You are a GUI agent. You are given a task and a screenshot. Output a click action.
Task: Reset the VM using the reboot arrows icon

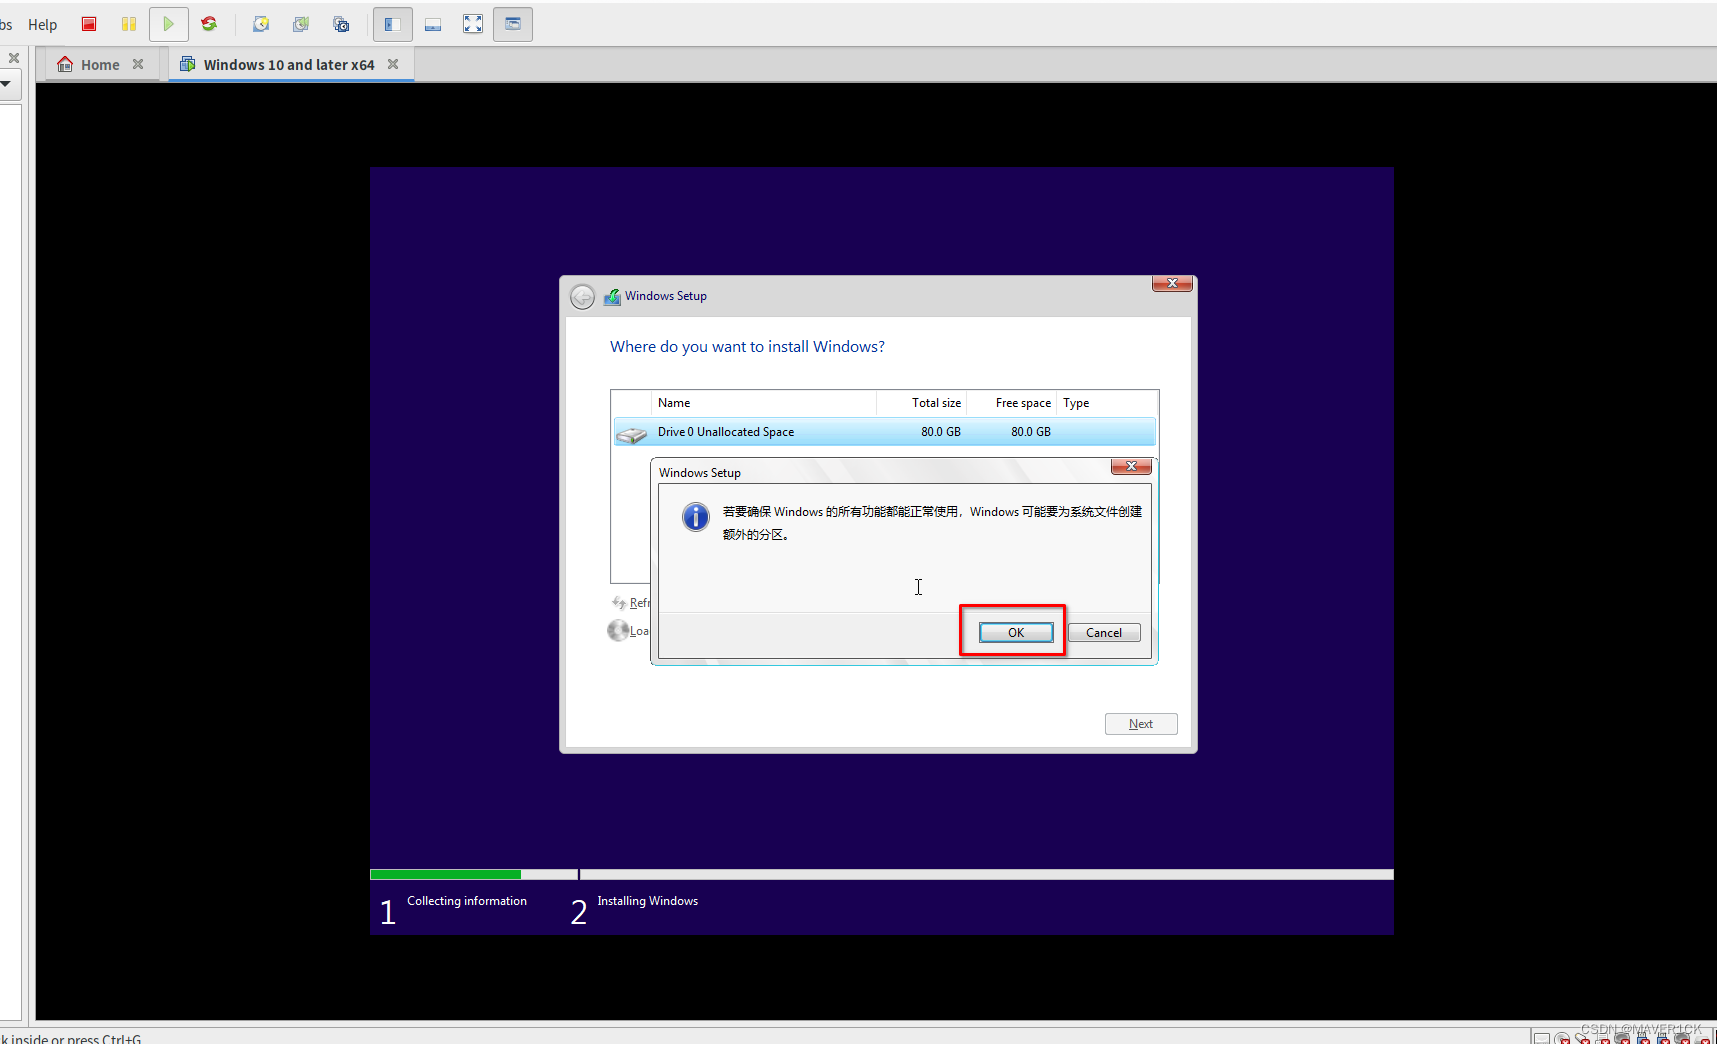209,24
